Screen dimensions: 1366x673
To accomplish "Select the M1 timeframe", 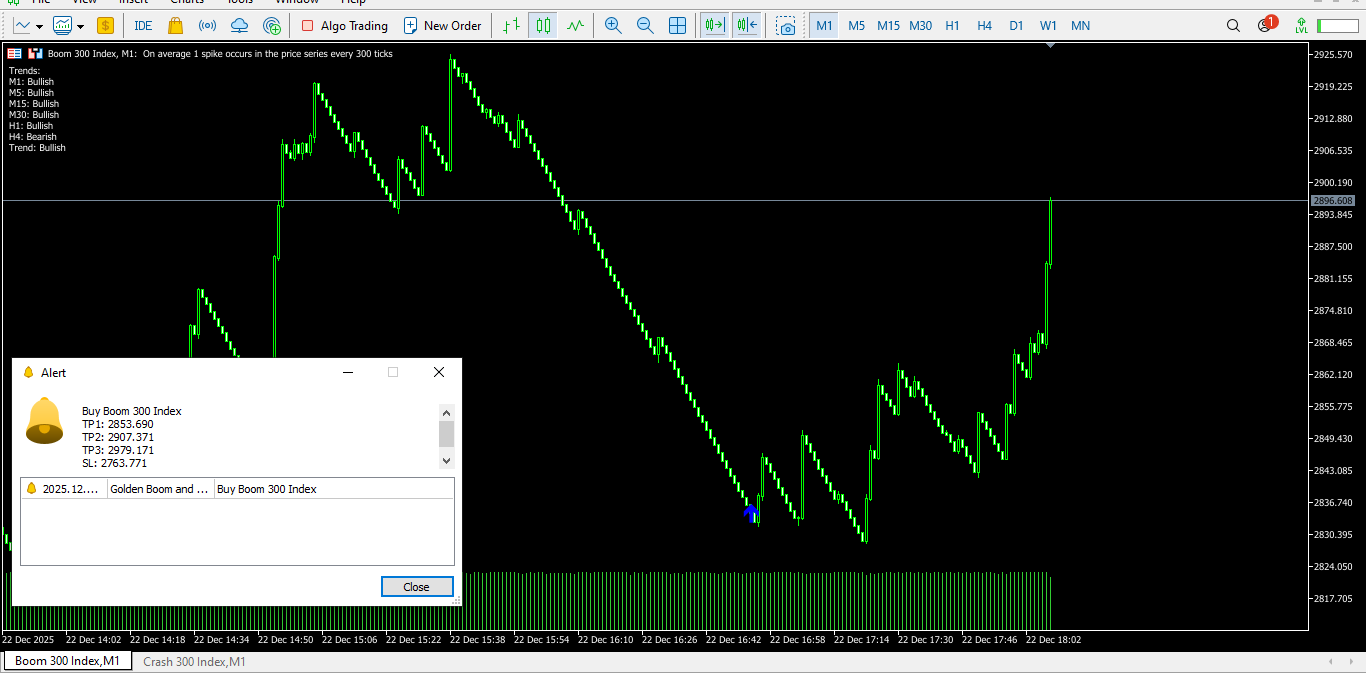I will pyautogui.click(x=824, y=26).
